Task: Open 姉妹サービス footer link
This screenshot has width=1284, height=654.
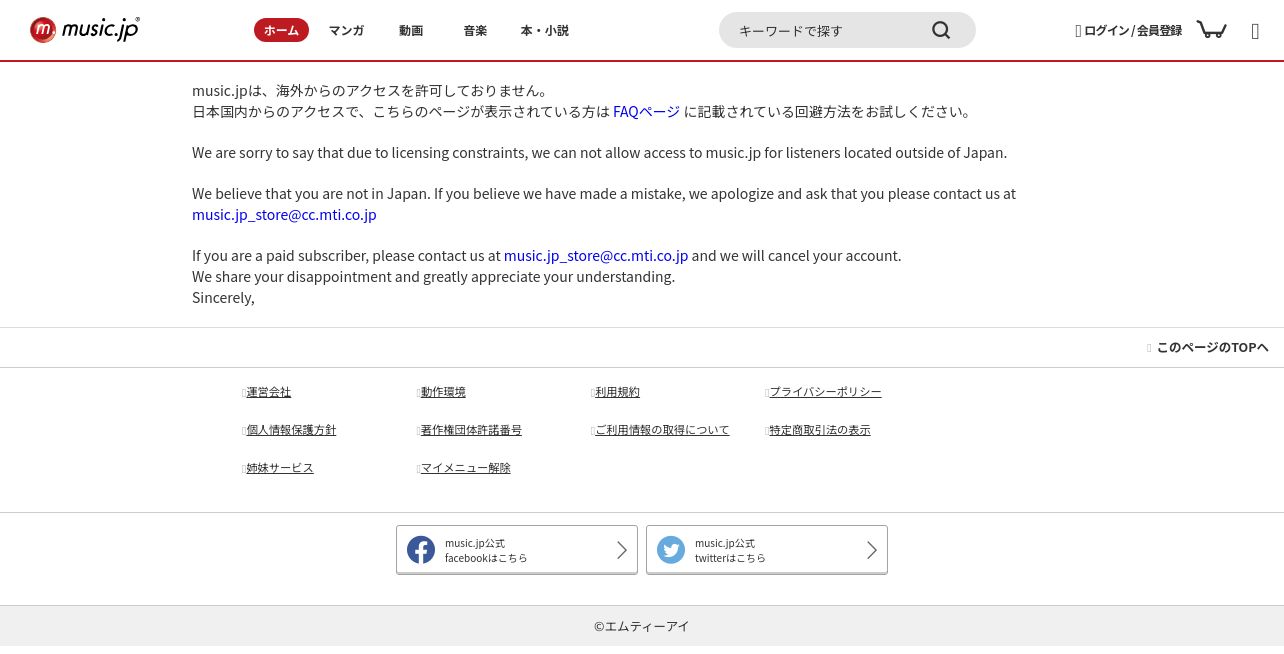Action: coord(280,468)
